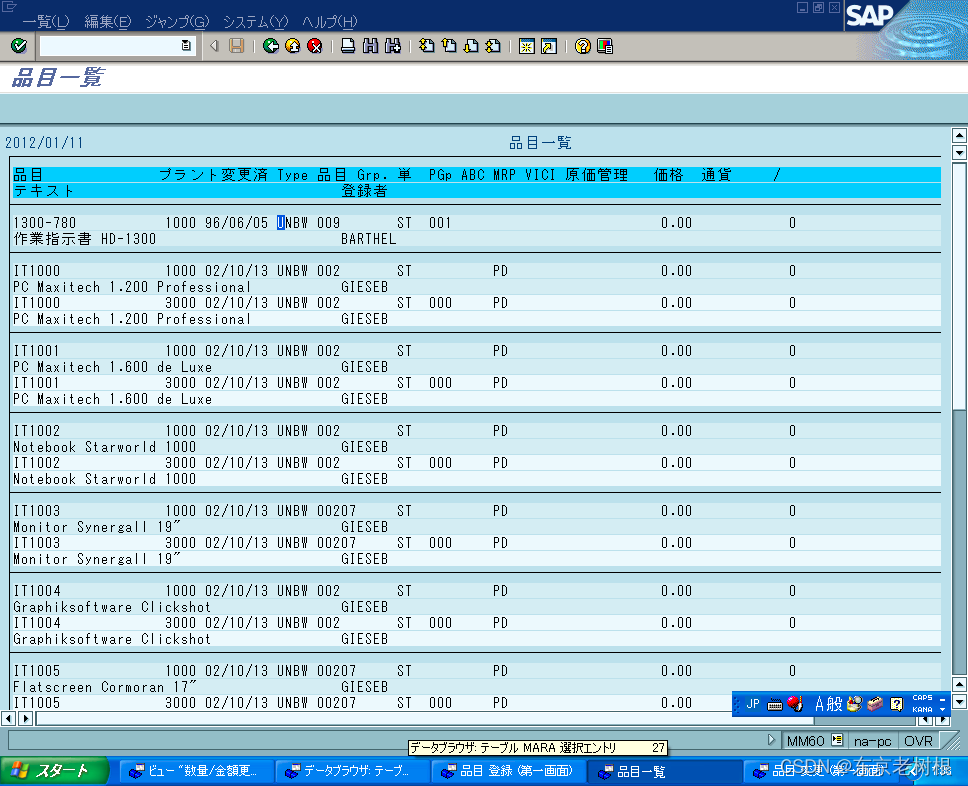Click the 作業指示書 HD-1300 description text
This screenshot has height=786, width=968.
point(85,239)
